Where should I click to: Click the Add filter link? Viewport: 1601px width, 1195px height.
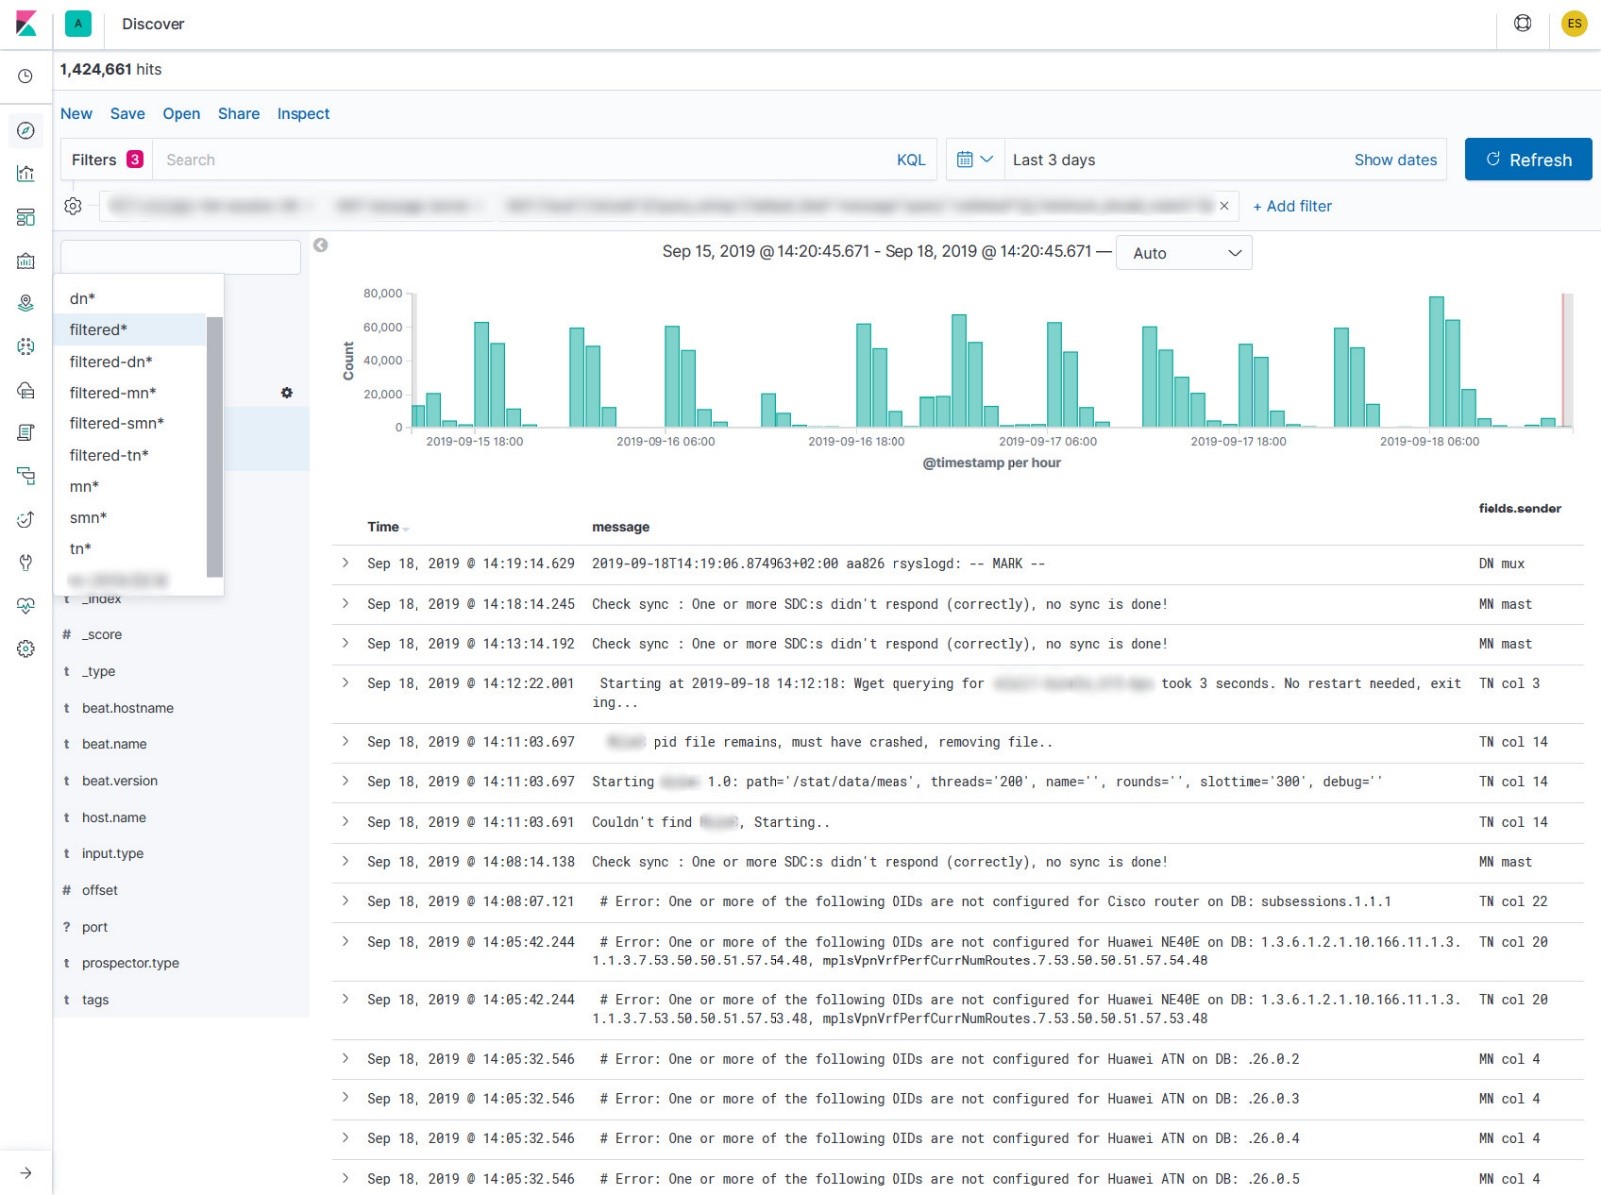(x=1292, y=206)
